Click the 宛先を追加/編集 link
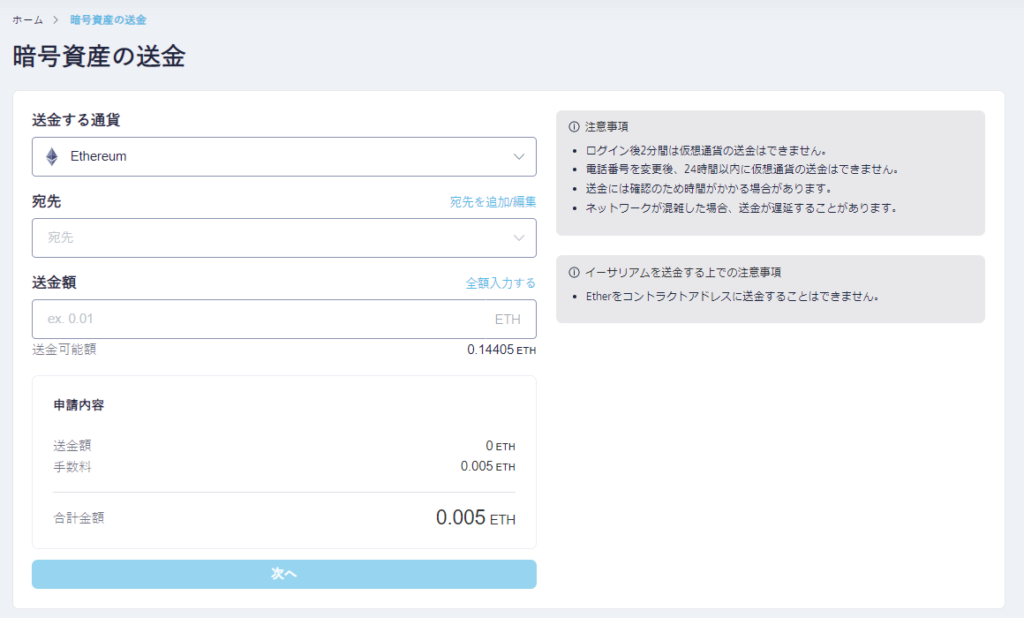This screenshot has width=1024, height=618. (x=493, y=202)
